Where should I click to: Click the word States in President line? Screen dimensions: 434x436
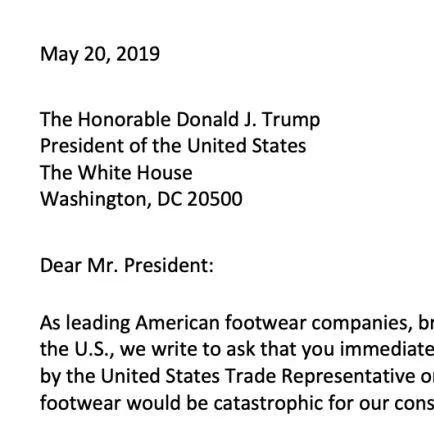click(x=279, y=146)
